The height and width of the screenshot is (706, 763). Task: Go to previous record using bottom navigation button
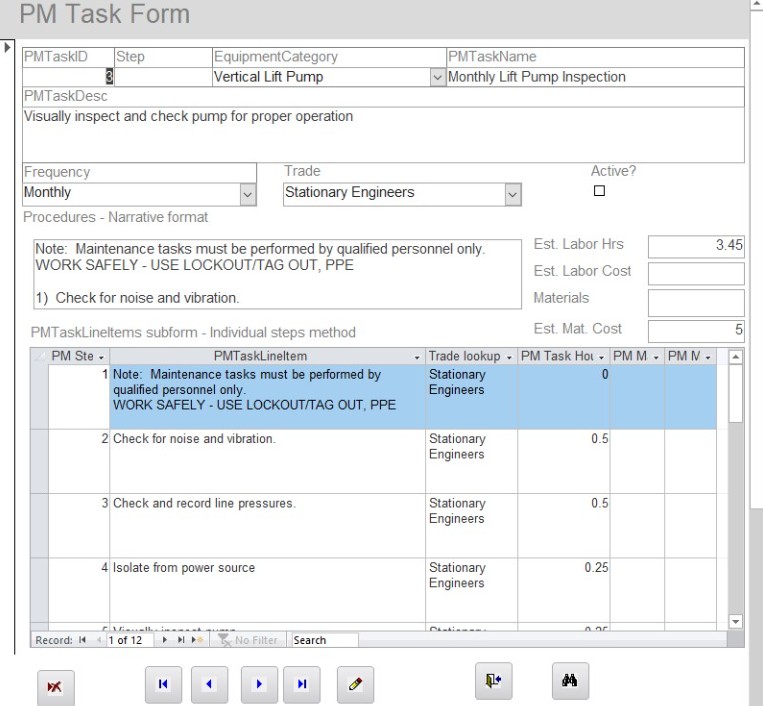(209, 684)
